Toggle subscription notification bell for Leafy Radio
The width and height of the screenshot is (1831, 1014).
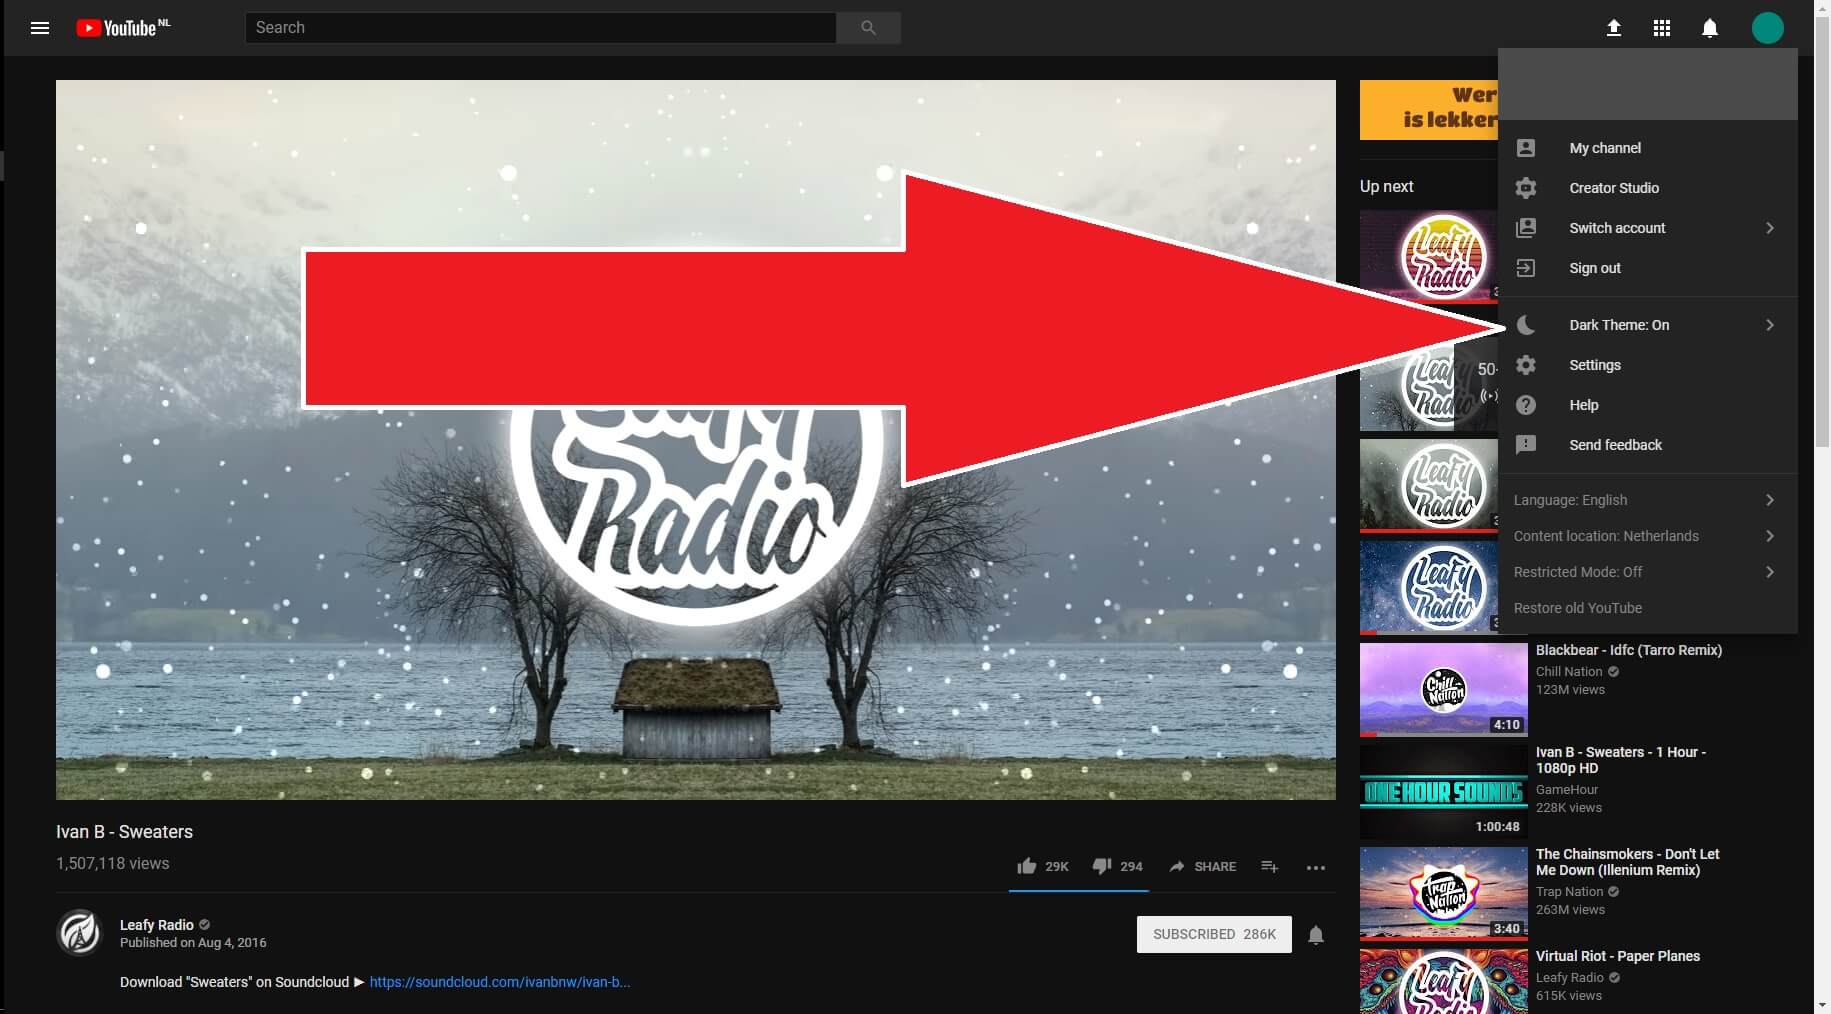tap(1316, 935)
